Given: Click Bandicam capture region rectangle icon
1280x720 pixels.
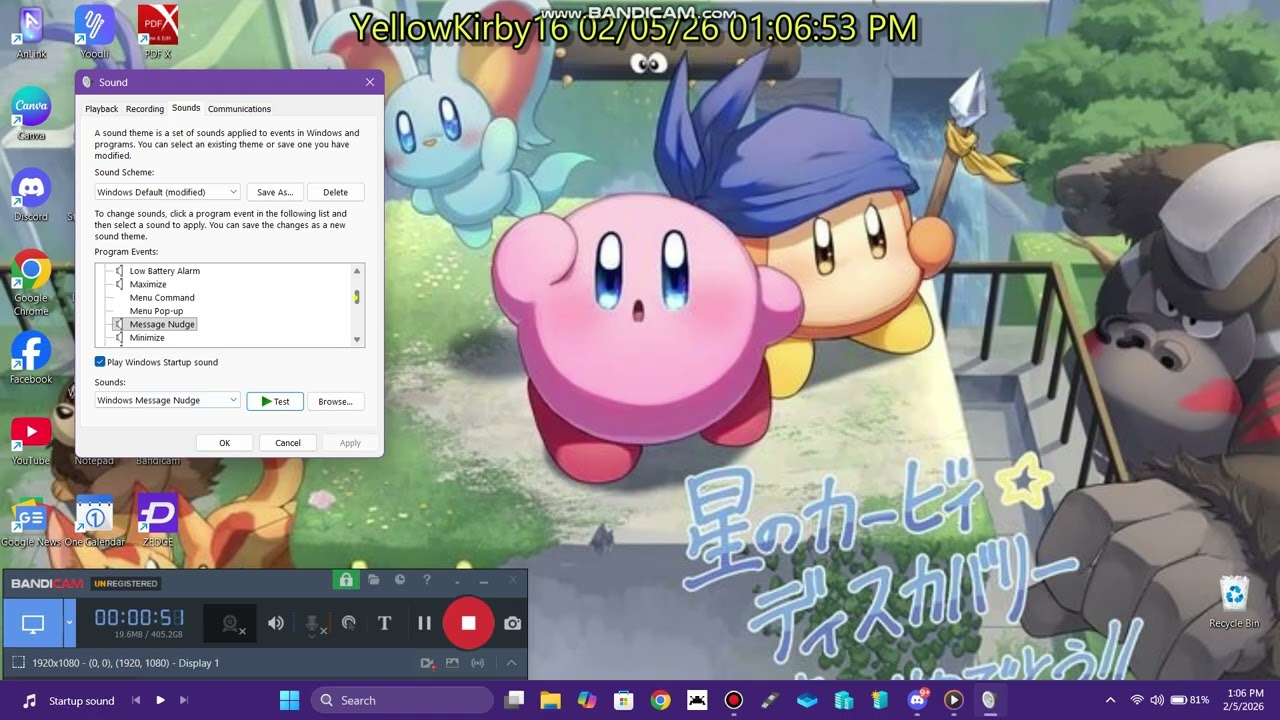Looking at the screenshot, I should pyautogui.click(x=18, y=663).
